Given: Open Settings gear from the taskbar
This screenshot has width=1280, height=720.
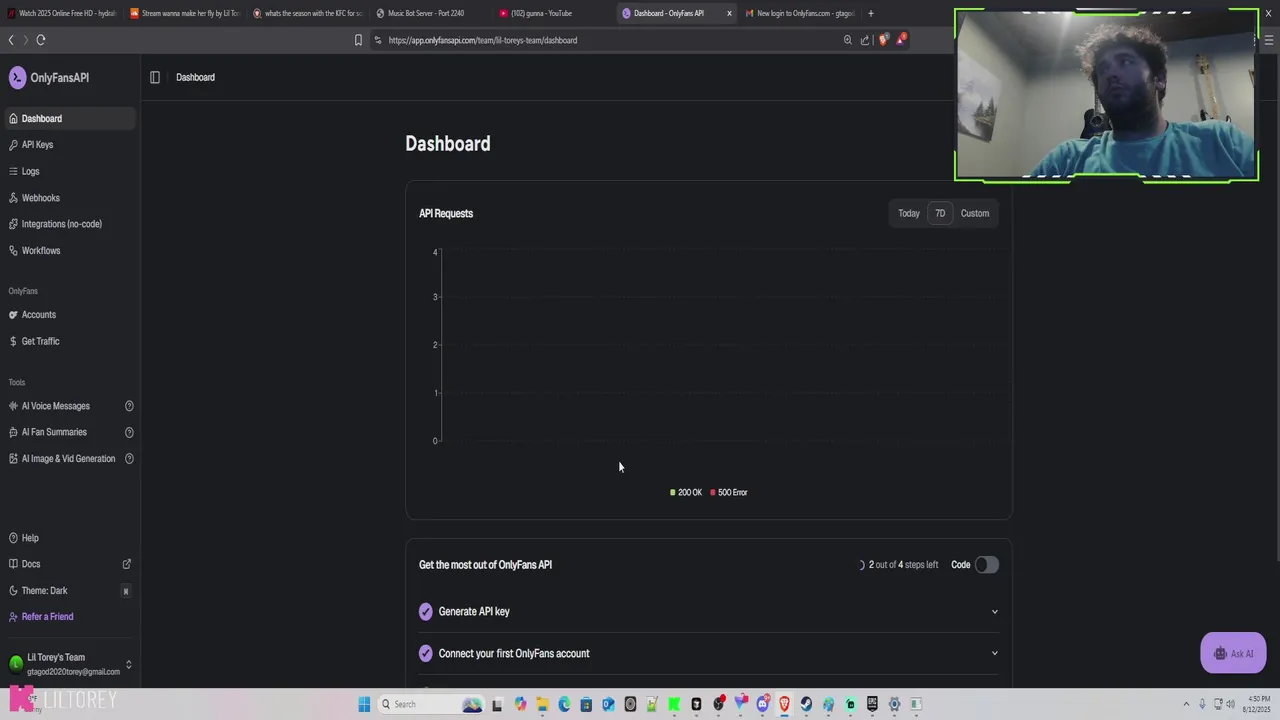Looking at the screenshot, I should 894,704.
